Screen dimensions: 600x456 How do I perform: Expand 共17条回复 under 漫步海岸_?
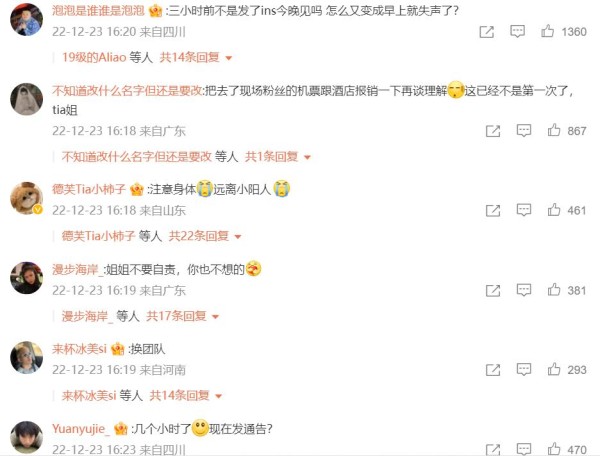183,316
